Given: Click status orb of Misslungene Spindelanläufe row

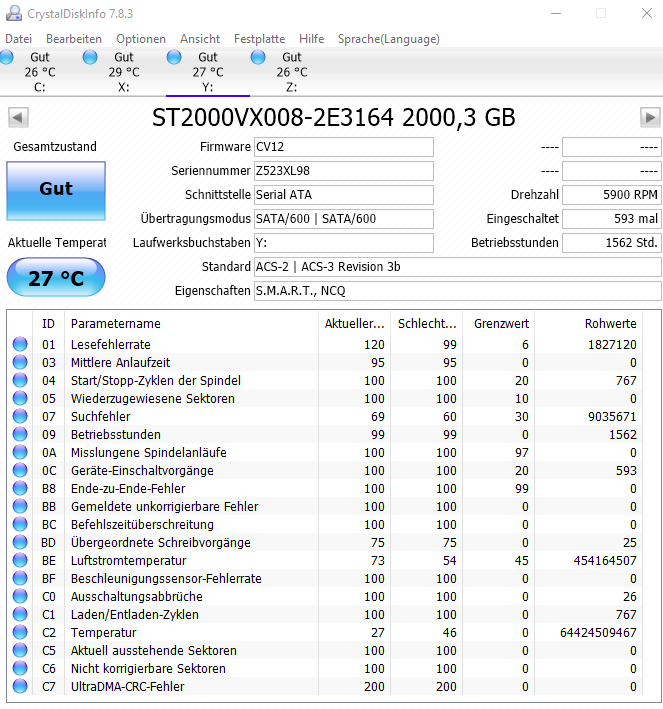Looking at the screenshot, I should (20, 453).
